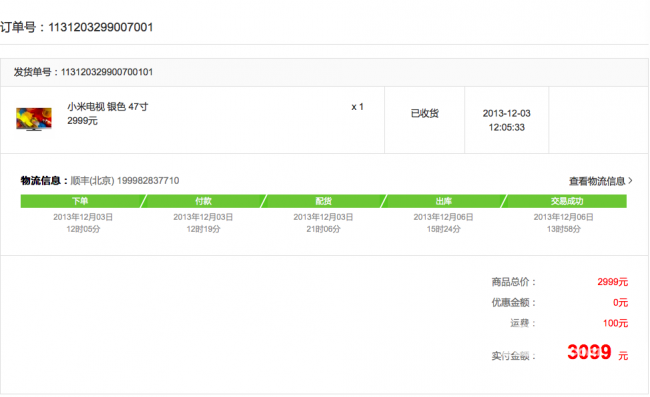
Task: Click the 2013-12-03 12:05:33 order time
Action: 507,120
